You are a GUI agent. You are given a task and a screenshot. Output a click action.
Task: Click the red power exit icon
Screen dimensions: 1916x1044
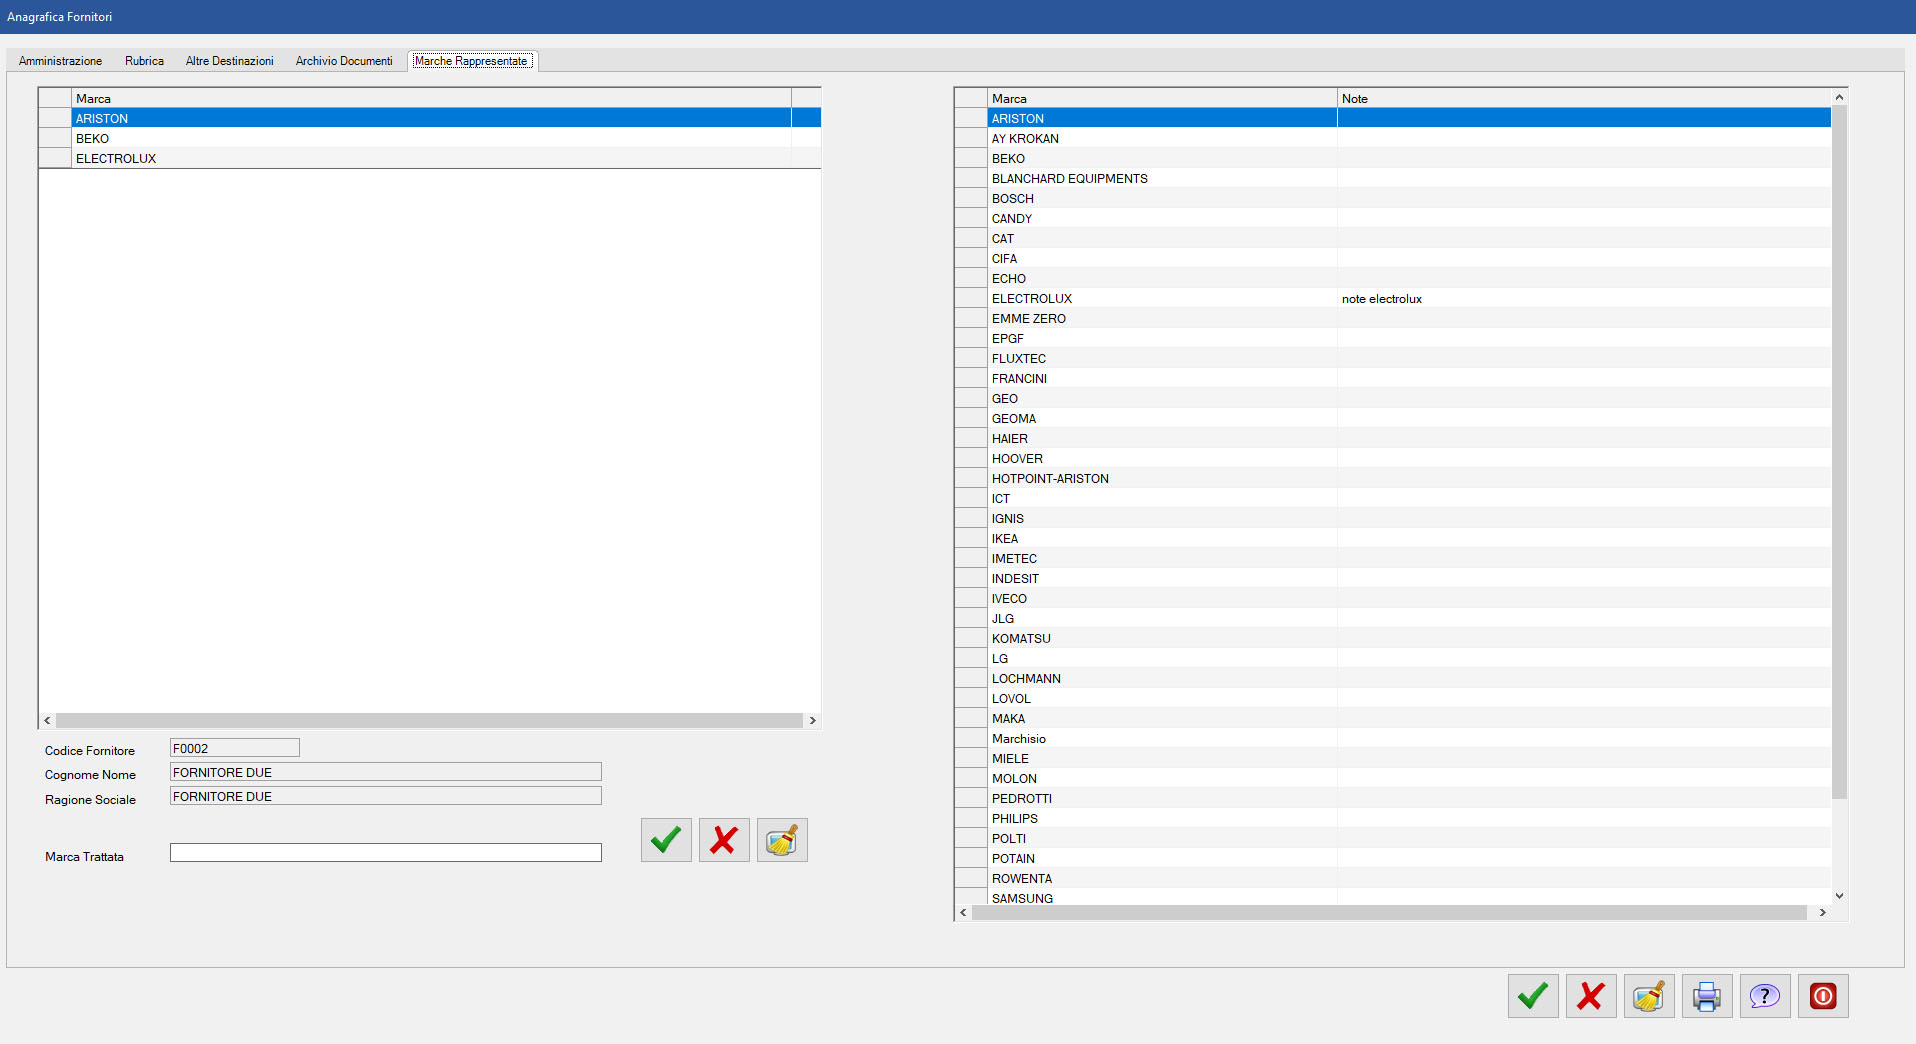[1823, 996]
